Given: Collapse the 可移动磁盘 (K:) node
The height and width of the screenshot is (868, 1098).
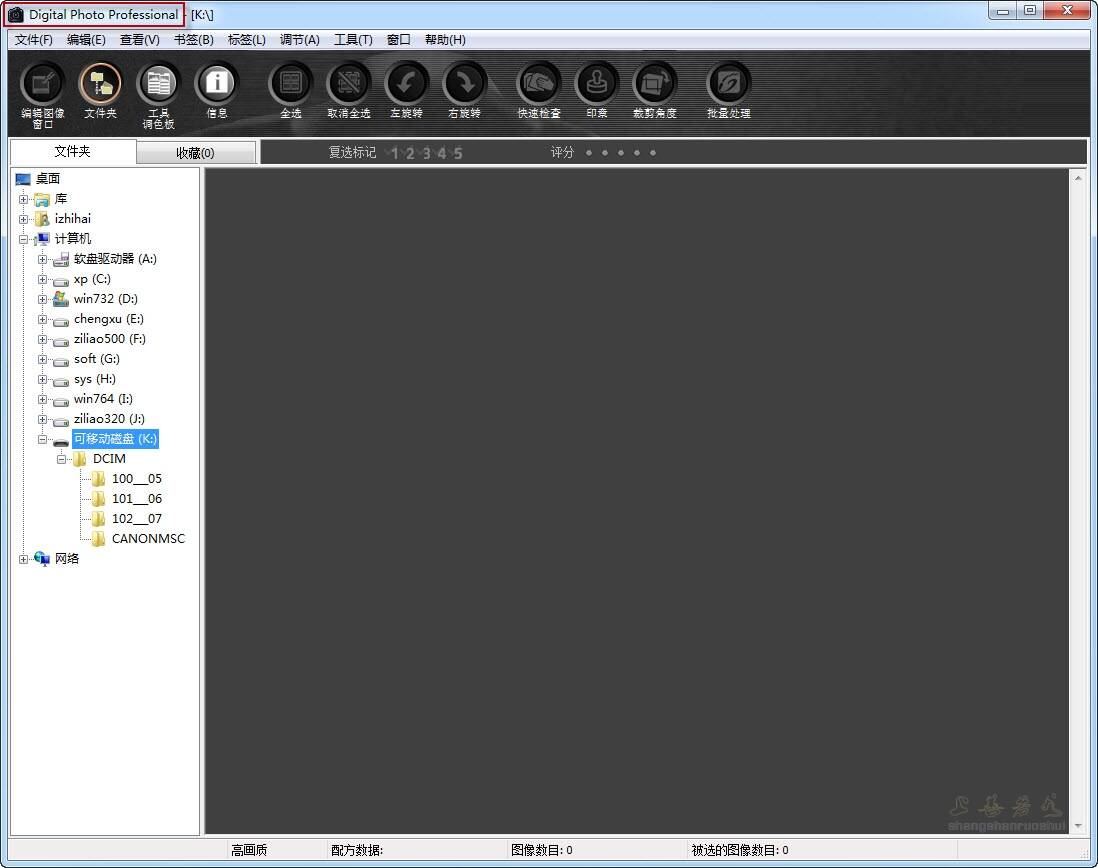Looking at the screenshot, I should (x=43, y=440).
